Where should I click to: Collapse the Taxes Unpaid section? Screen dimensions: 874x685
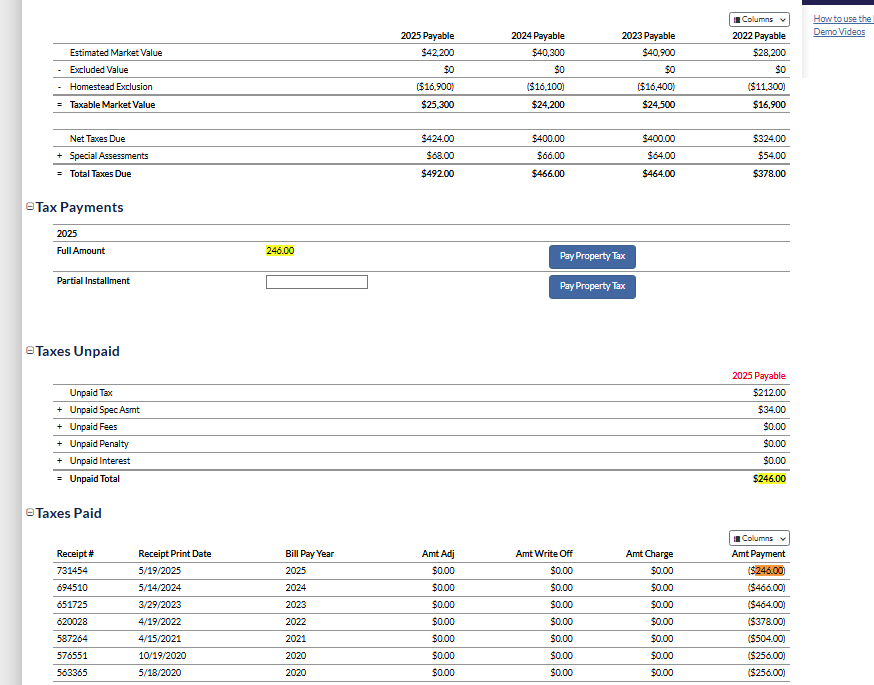point(29,352)
